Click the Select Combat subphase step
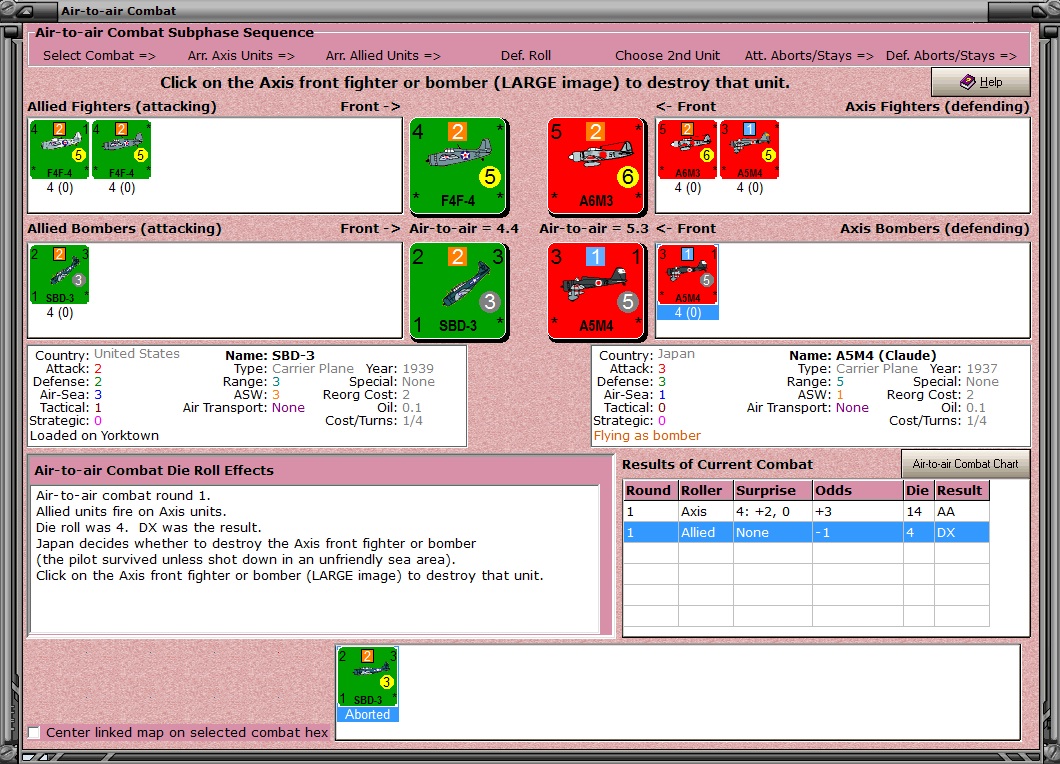 99,55
